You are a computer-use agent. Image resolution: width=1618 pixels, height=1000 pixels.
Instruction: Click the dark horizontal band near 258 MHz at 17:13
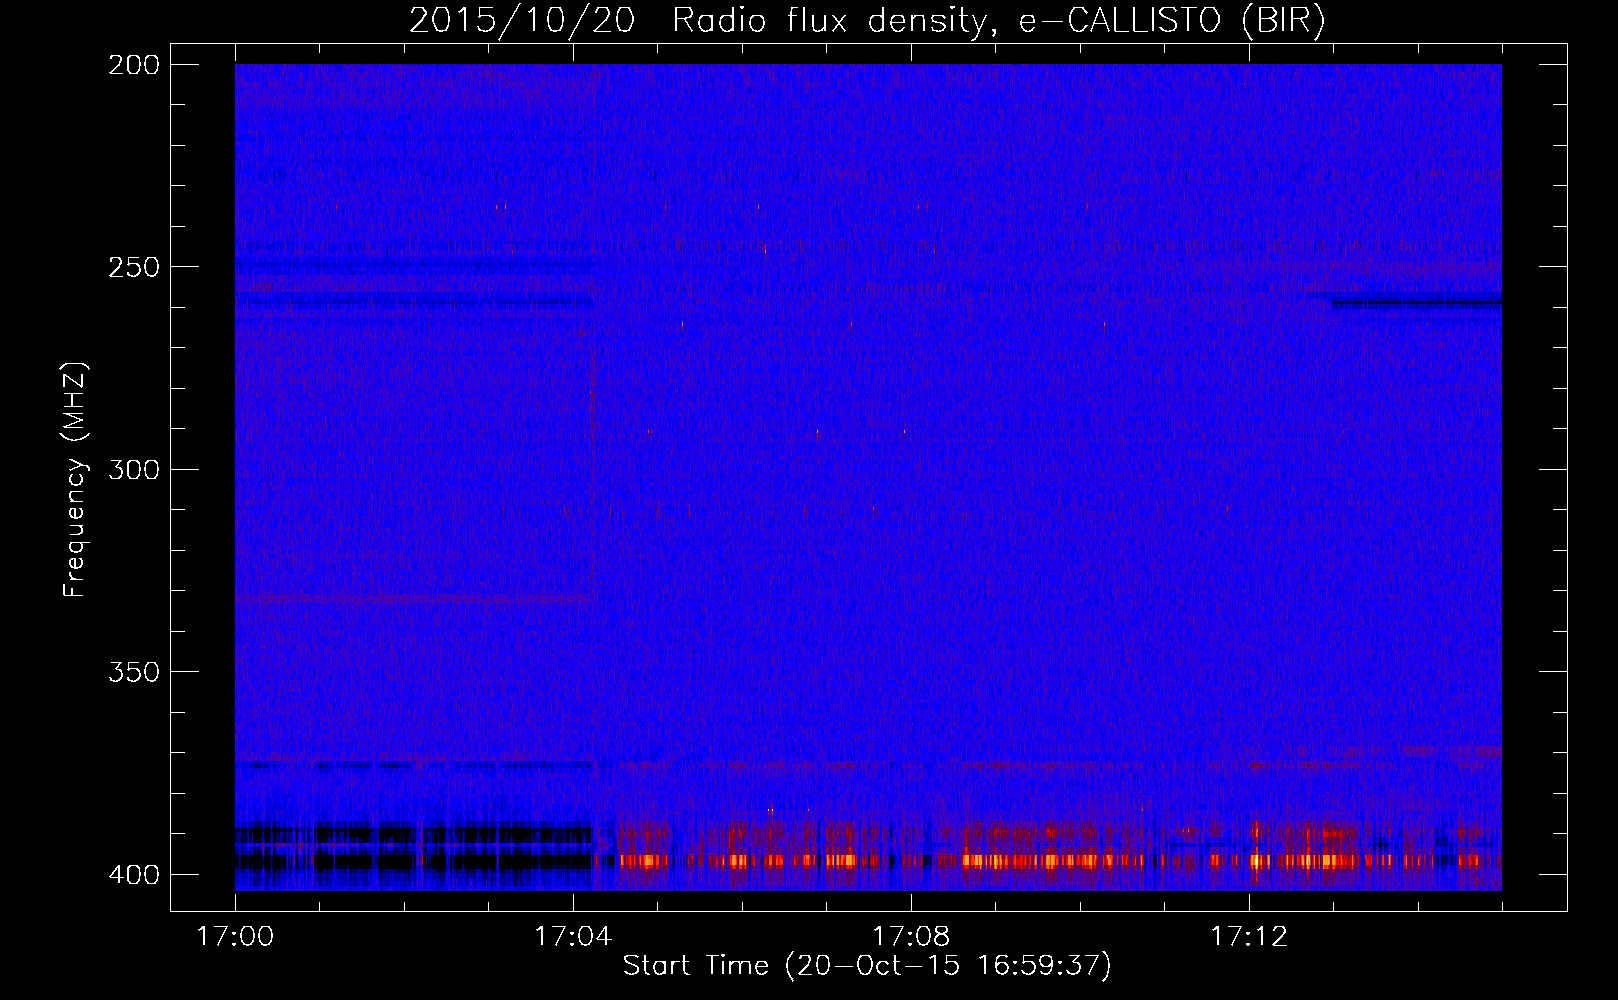[x=1416, y=303]
